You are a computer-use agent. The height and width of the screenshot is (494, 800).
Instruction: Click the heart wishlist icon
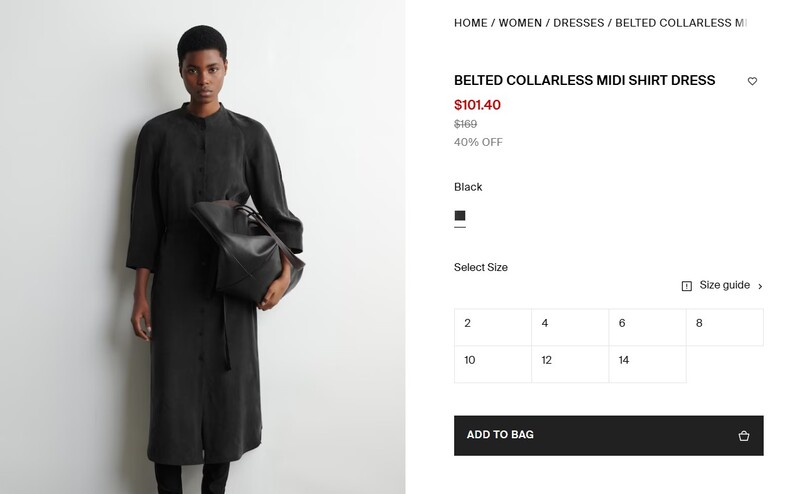[753, 81]
